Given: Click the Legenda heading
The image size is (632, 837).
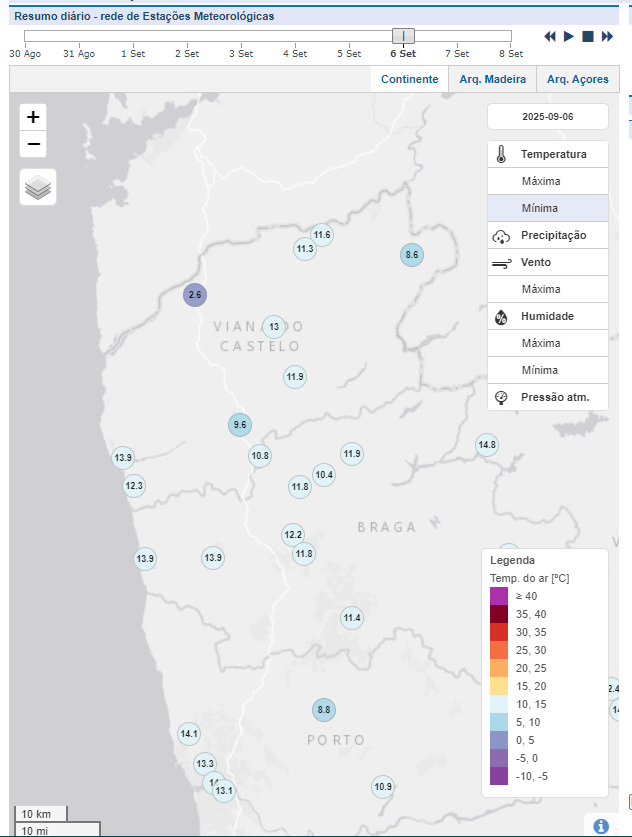Looking at the screenshot, I should (512, 560).
